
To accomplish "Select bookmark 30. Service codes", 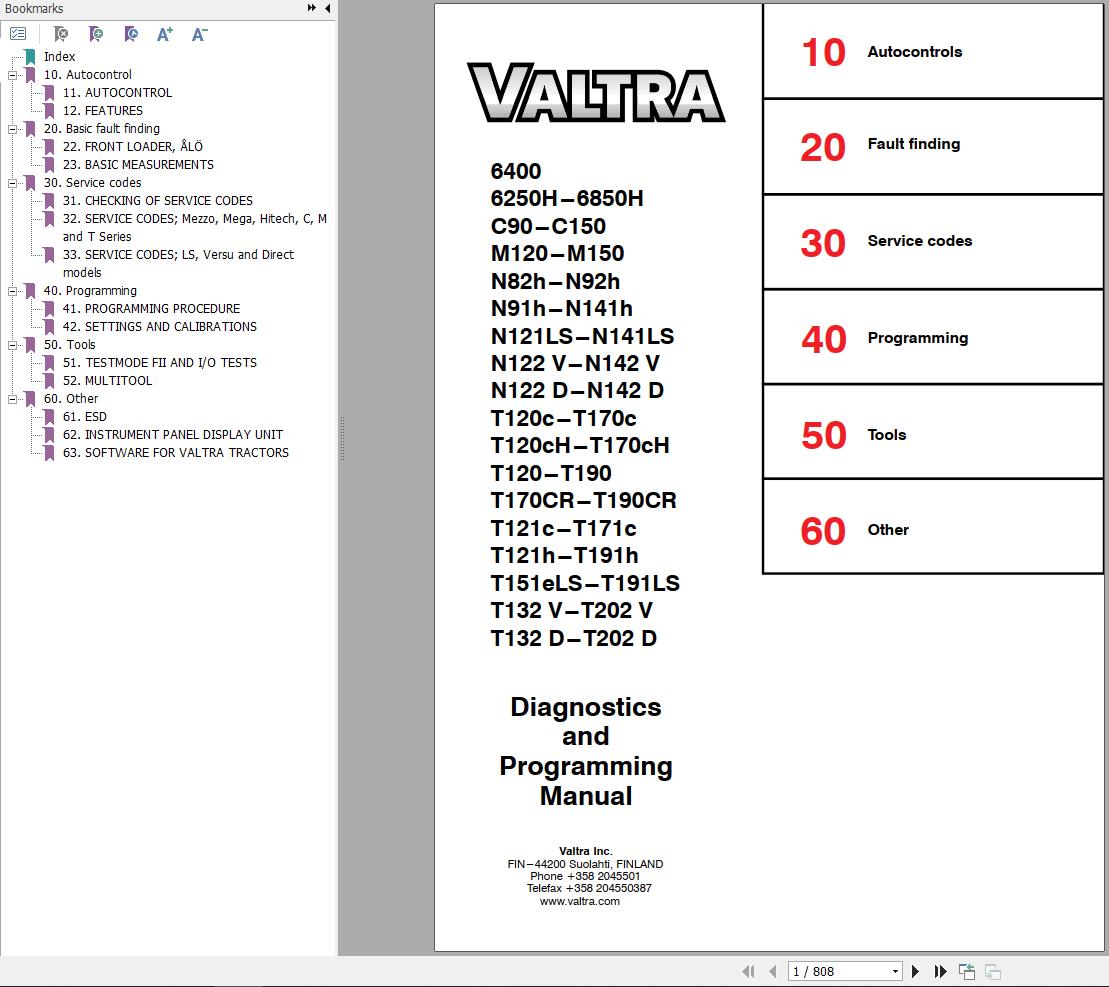I will [93, 182].
